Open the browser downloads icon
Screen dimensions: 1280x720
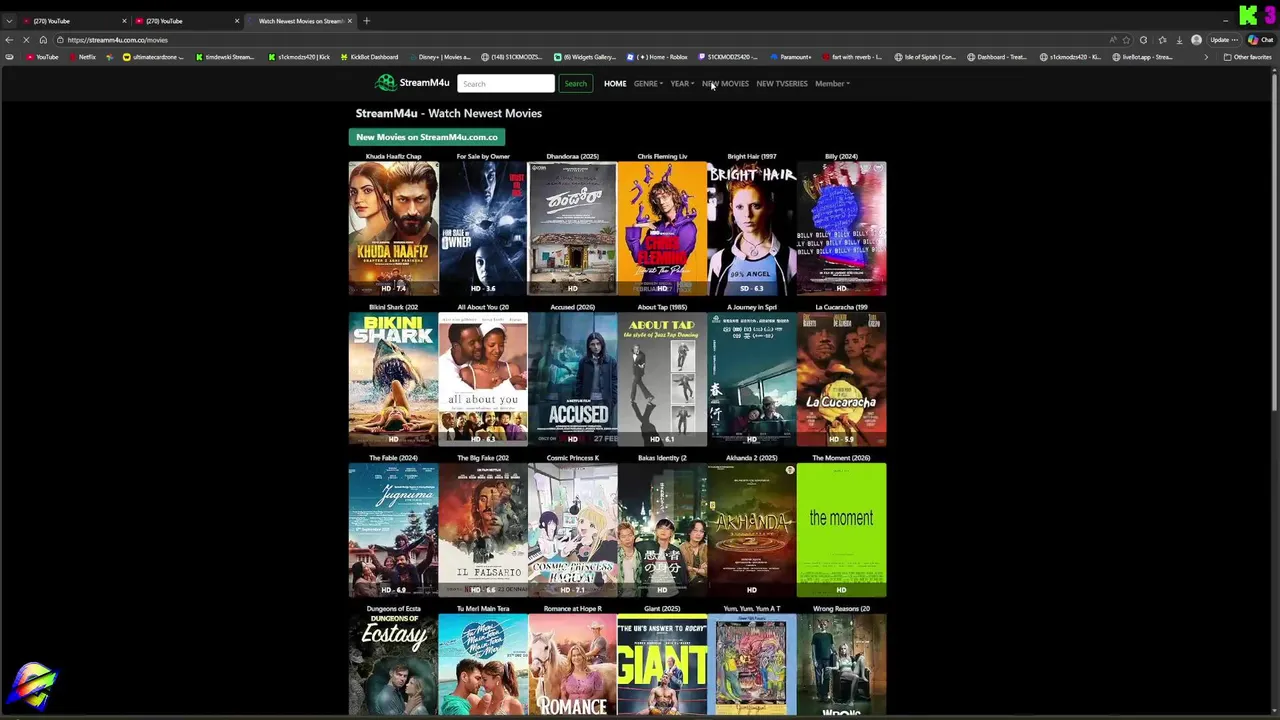pyautogui.click(x=1179, y=40)
